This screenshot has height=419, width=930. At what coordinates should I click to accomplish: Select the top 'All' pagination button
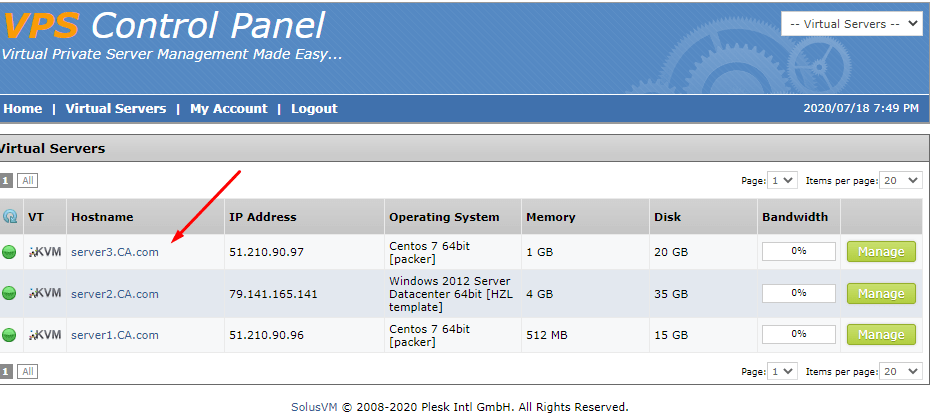27,180
